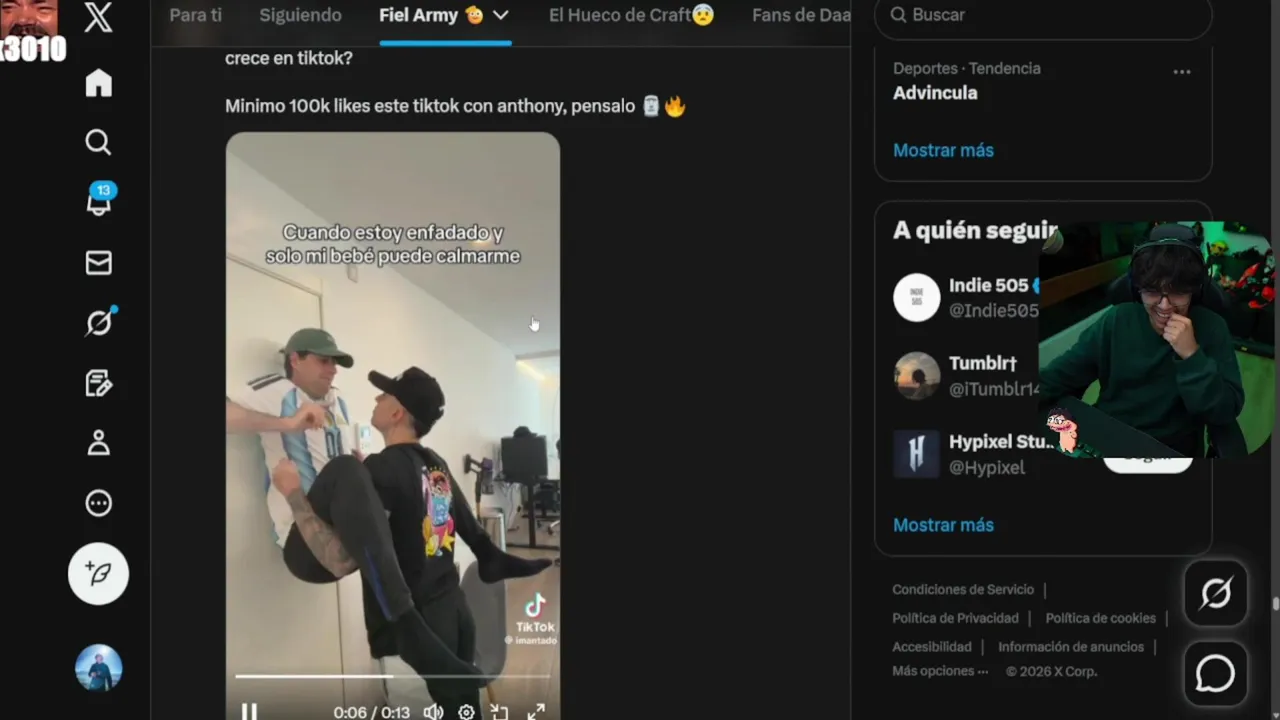Mute the video with speaker icon

point(433,712)
